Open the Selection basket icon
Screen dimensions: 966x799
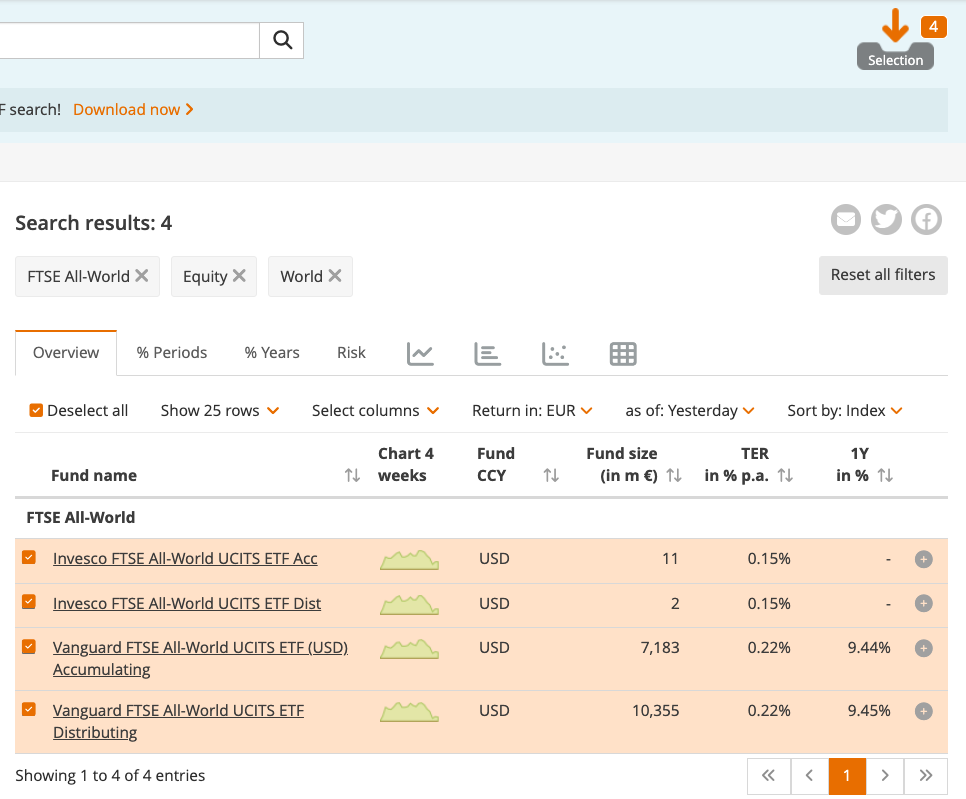pyautogui.click(x=895, y=42)
